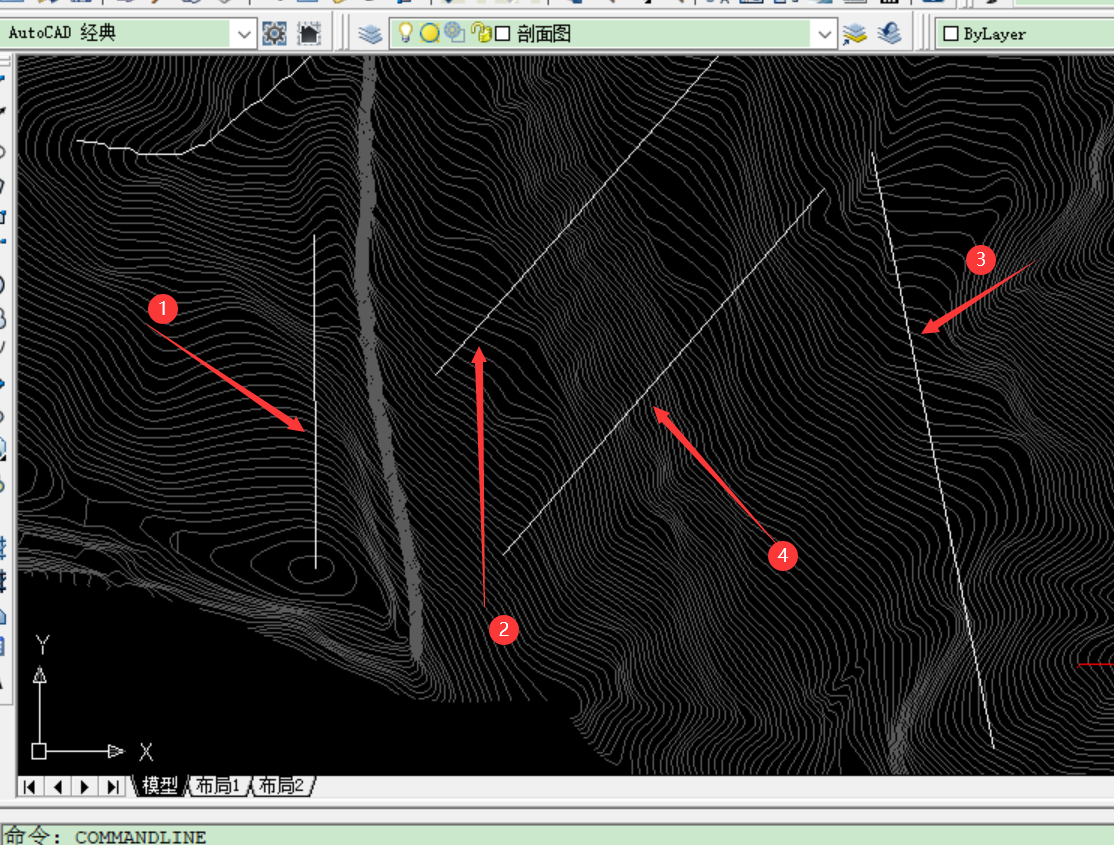Click in the command line input area
This screenshot has width=1114, height=845.
click(x=600, y=836)
